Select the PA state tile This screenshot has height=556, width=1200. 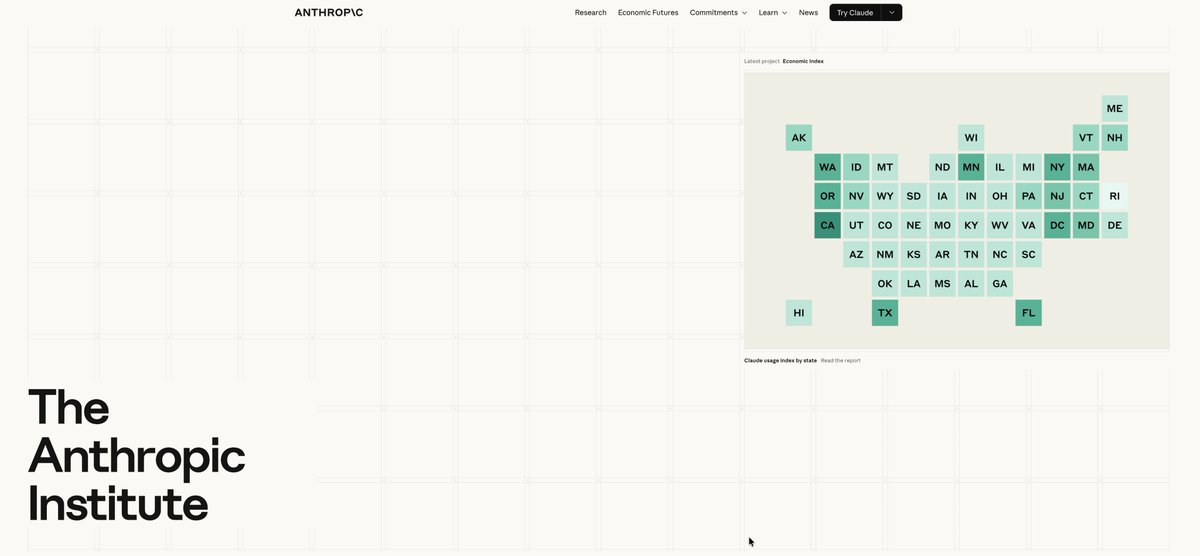coord(1029,196)
